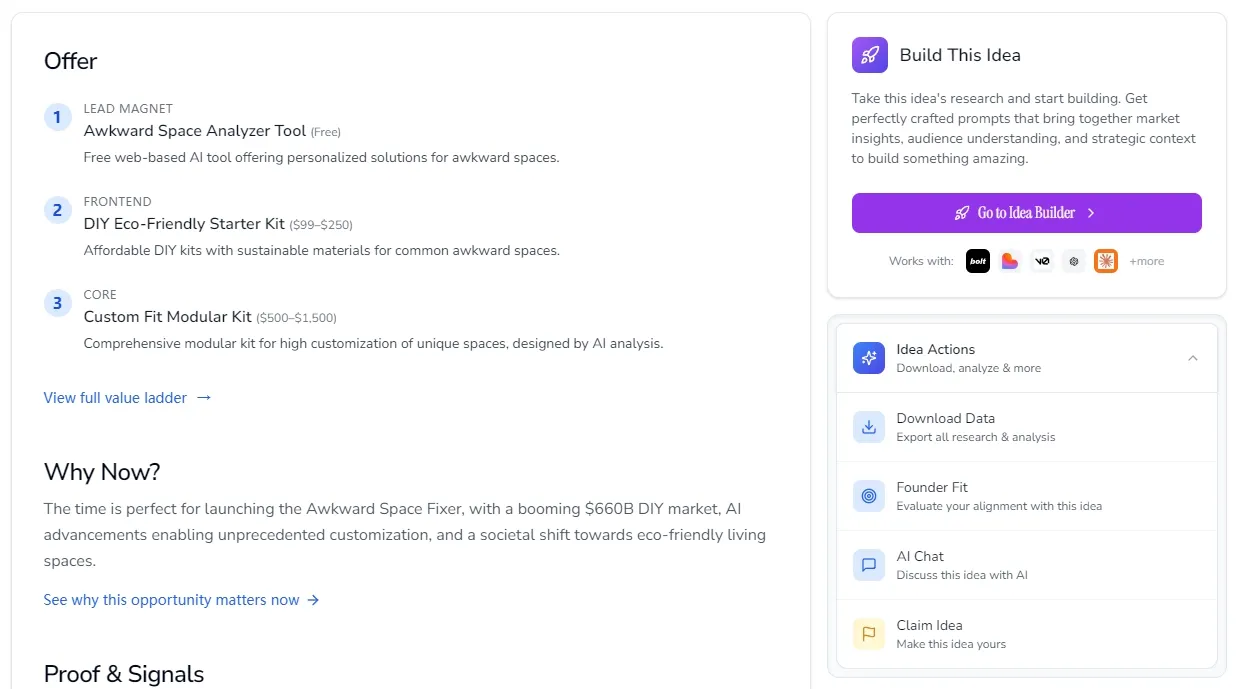
Task: Click the AI Chat speech bubble icon
Action: (x=869, y=565)
